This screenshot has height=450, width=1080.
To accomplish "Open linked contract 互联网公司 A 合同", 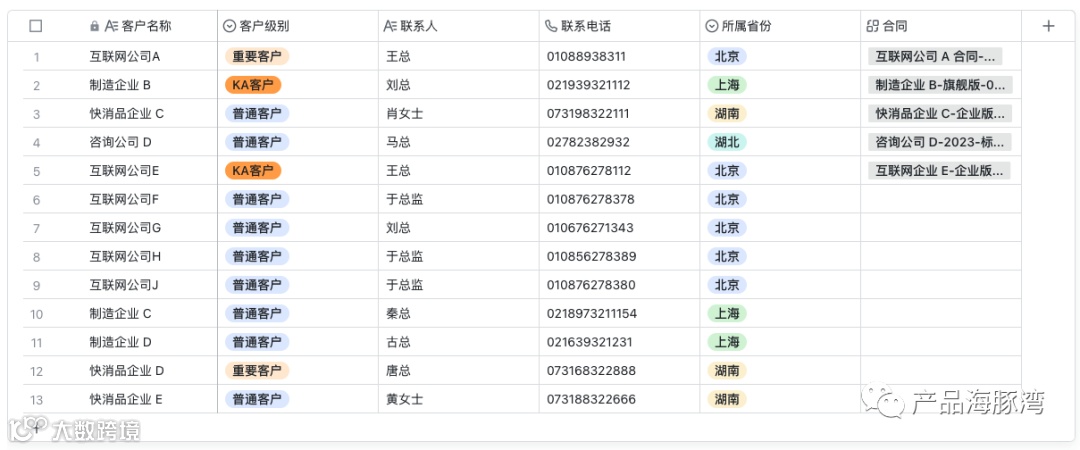I will coord(935,57).
